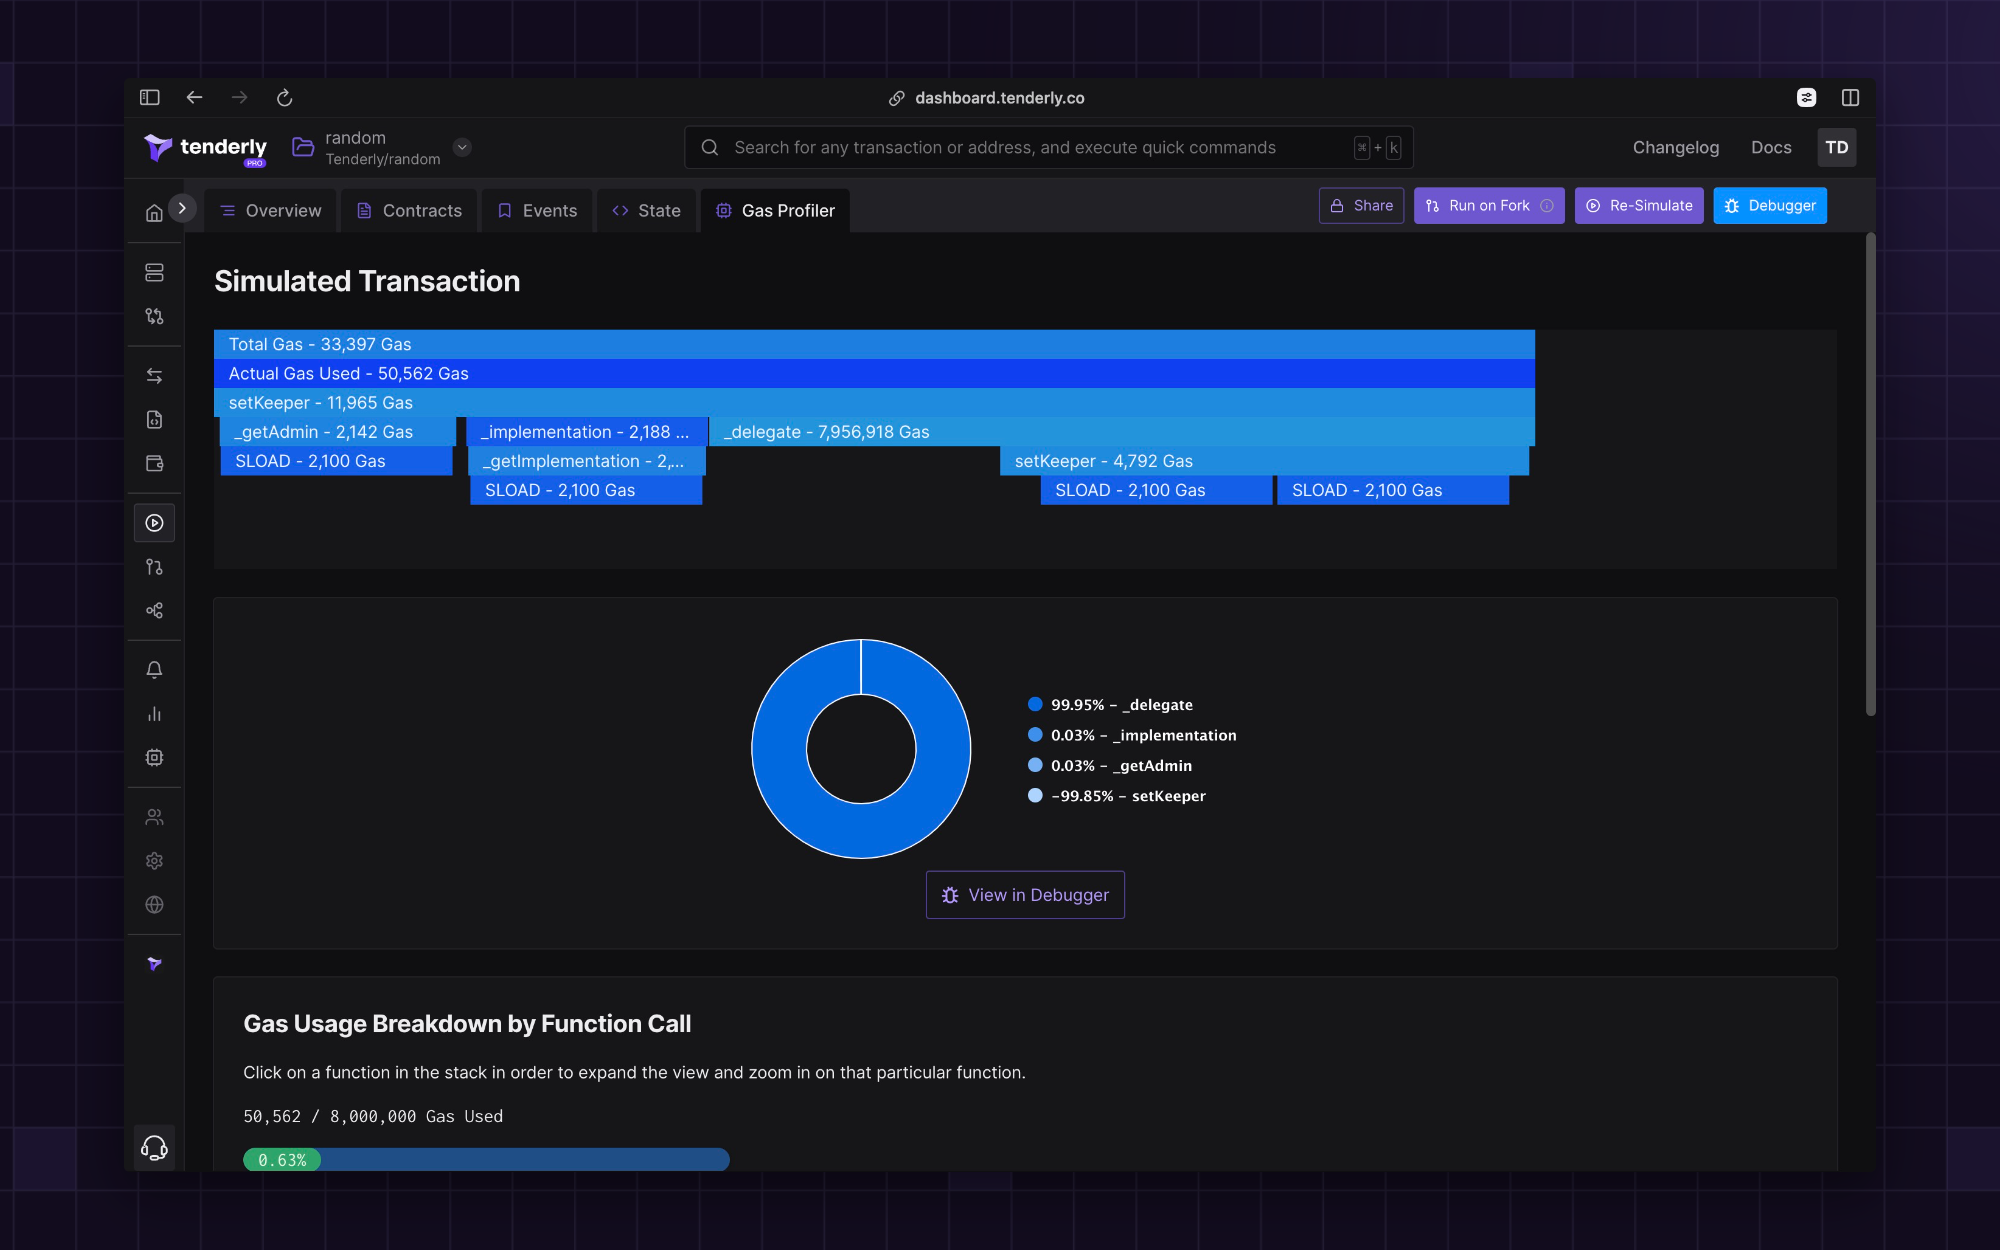The width and height of the screenshot is (2000, 1250).
Task: Click the Transactions sidebar icon
Action: tap(154, 374)
